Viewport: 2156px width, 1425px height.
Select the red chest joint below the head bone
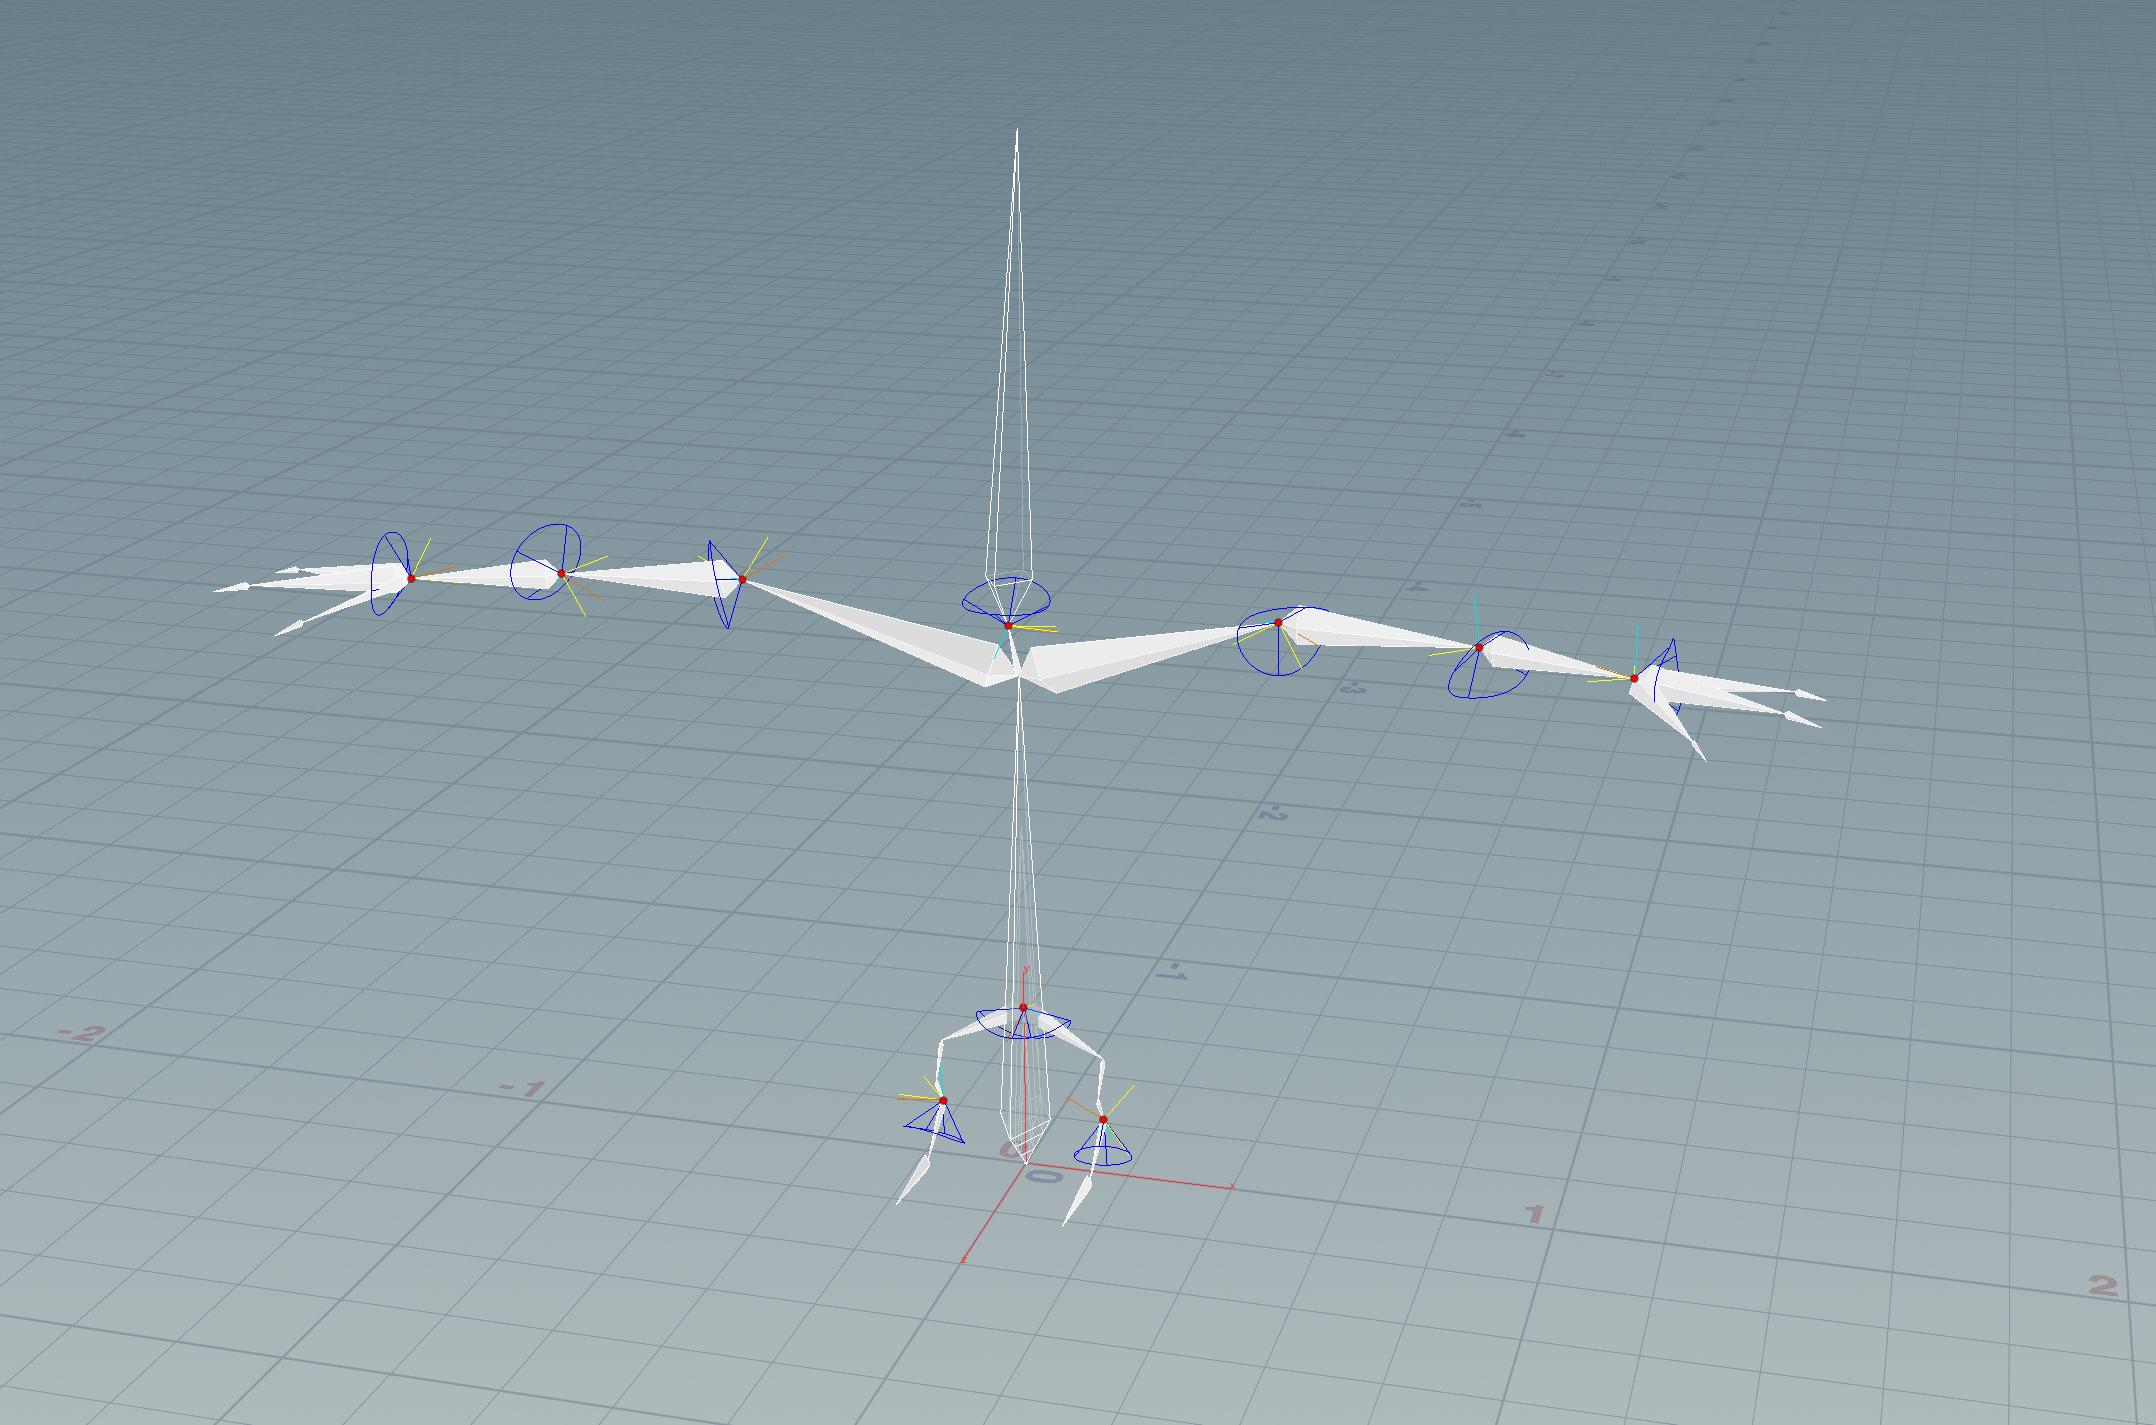click(1008, 625)
